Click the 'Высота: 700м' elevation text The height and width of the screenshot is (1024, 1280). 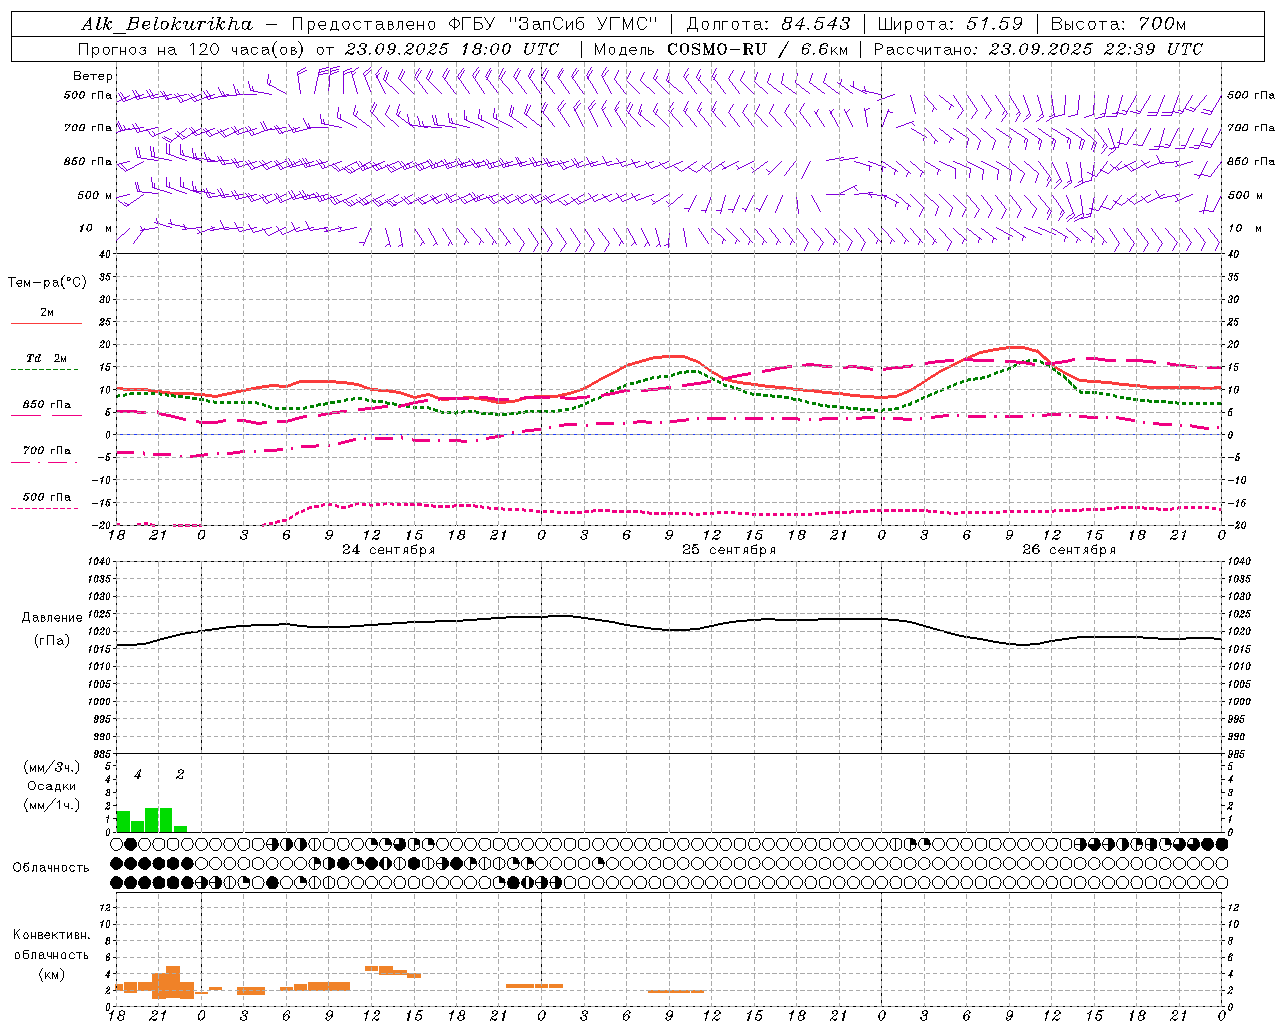(1118, 24)
